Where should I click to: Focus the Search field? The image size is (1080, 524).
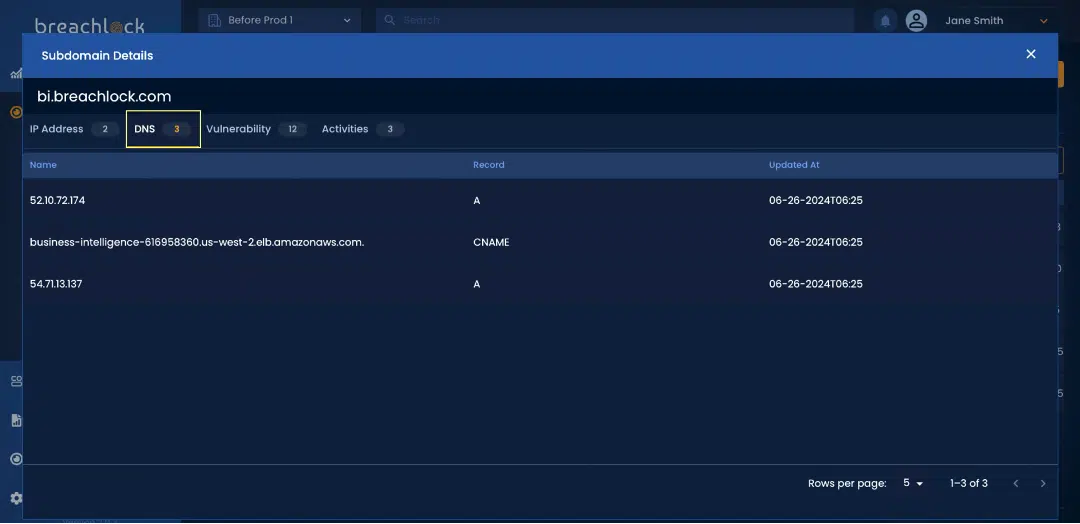pos(614,20)
